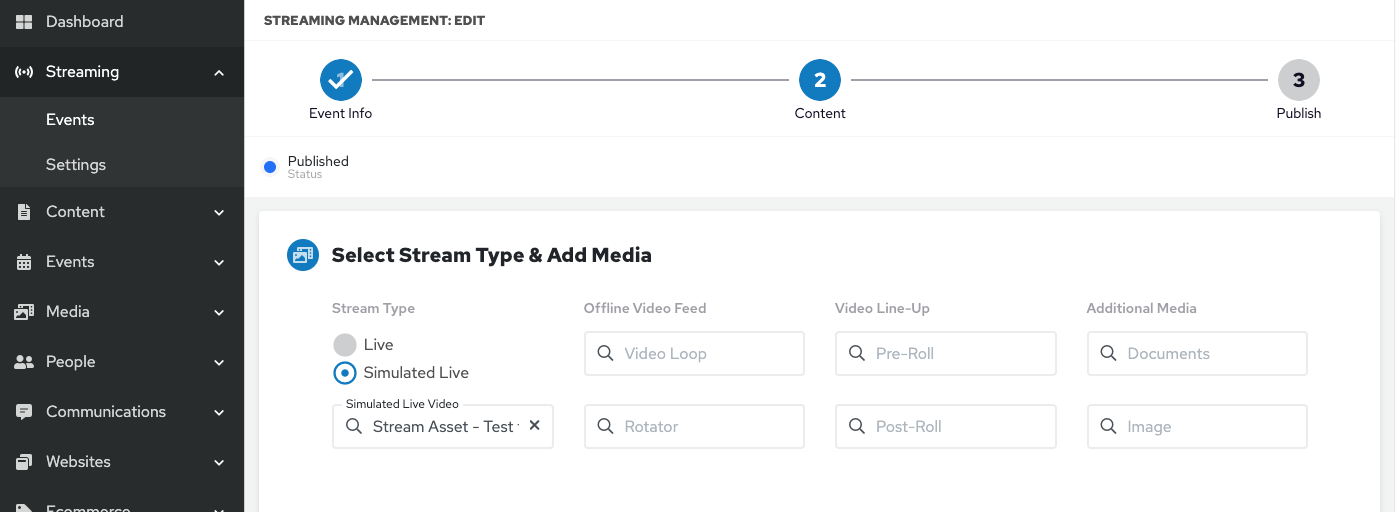Go to the Event Info completed step

(340, 80)
